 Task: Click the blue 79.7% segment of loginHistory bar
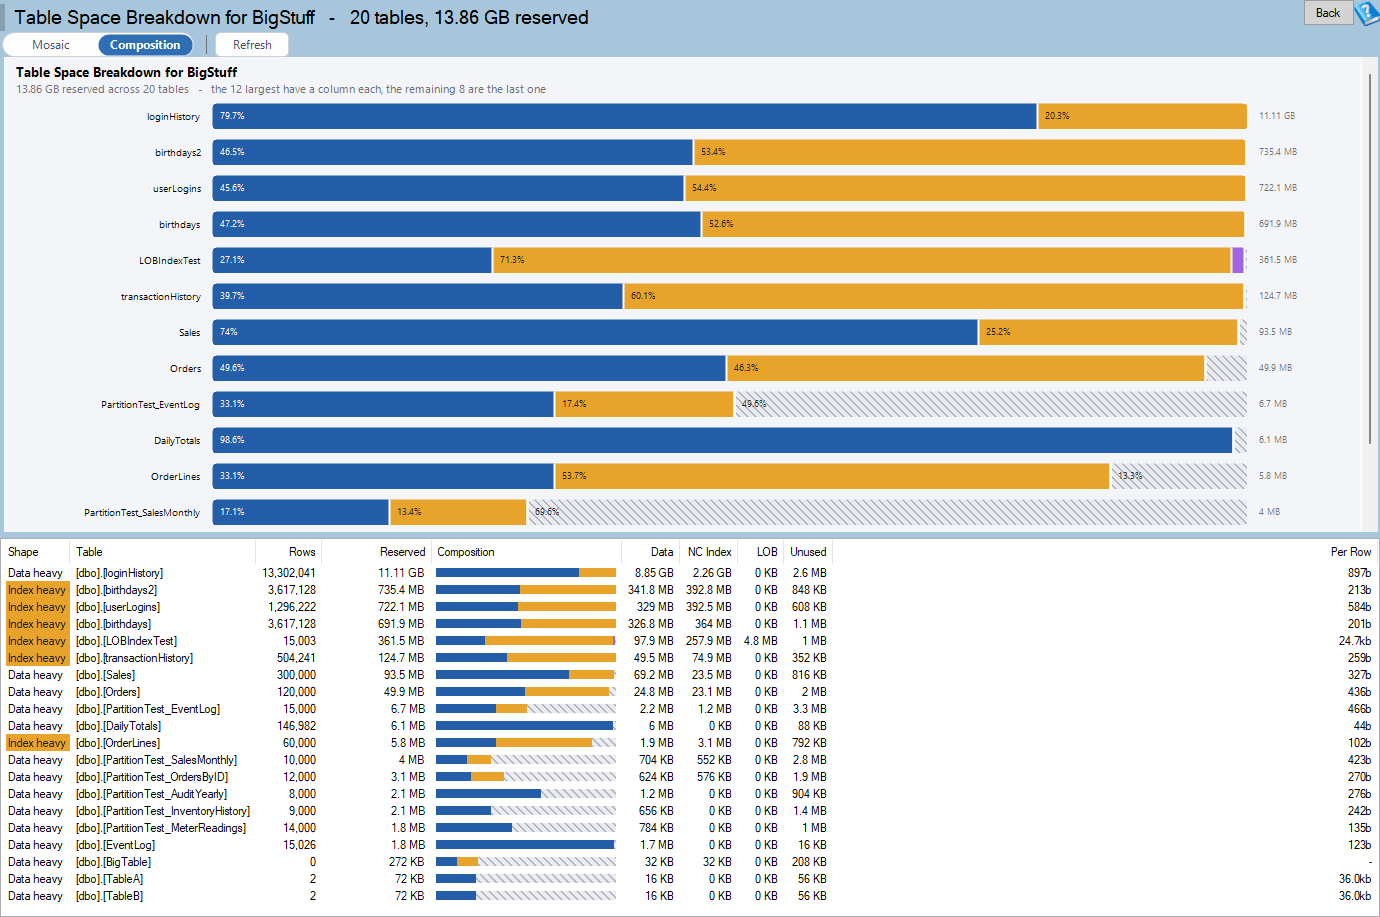coord(625,116)
